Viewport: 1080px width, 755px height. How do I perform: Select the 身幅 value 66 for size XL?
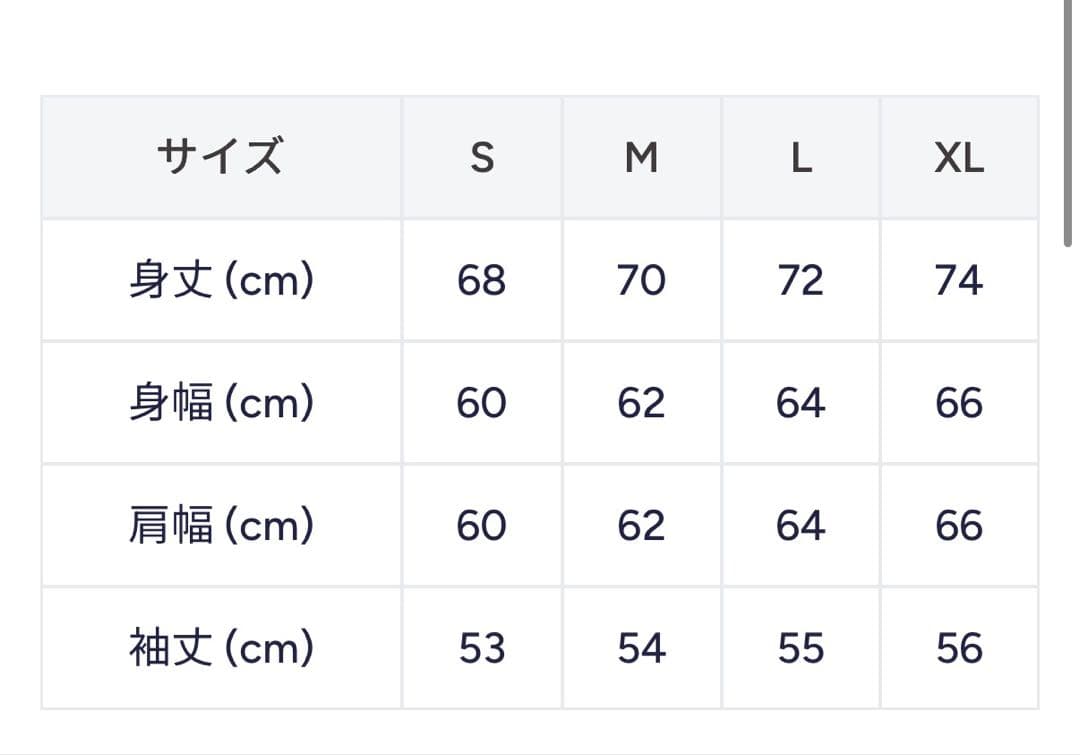(959, 404)
